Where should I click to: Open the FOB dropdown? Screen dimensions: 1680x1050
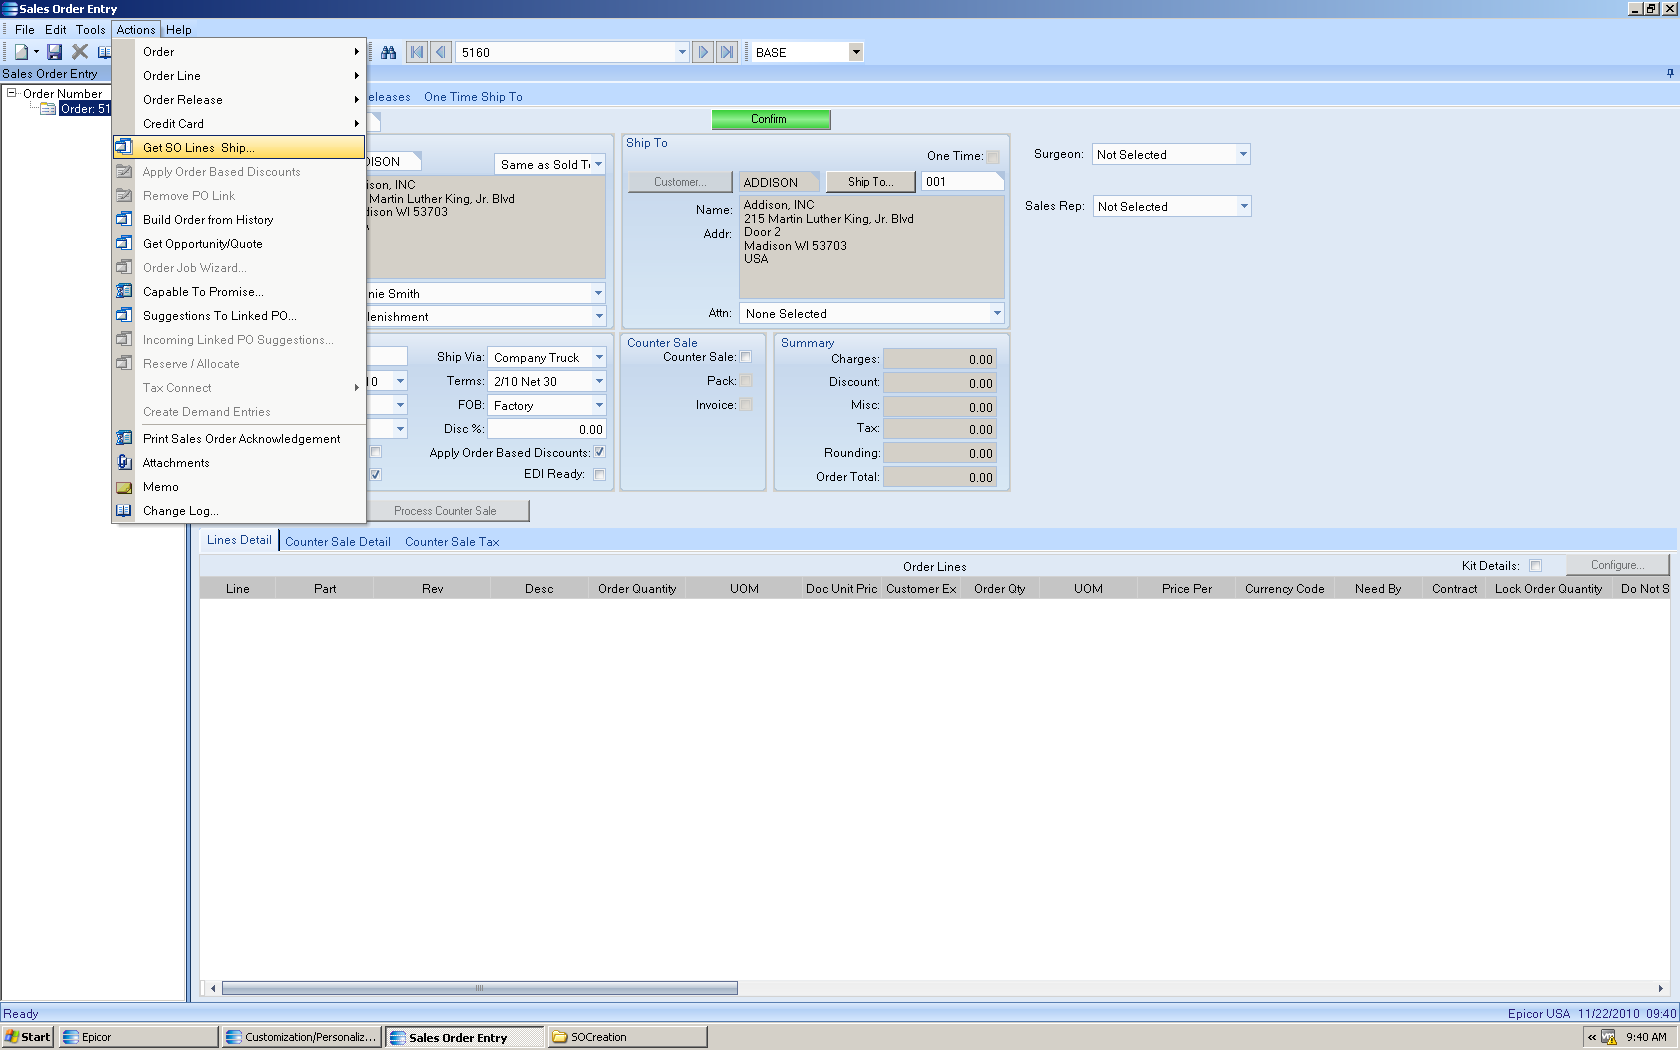[x=599, y=405]
